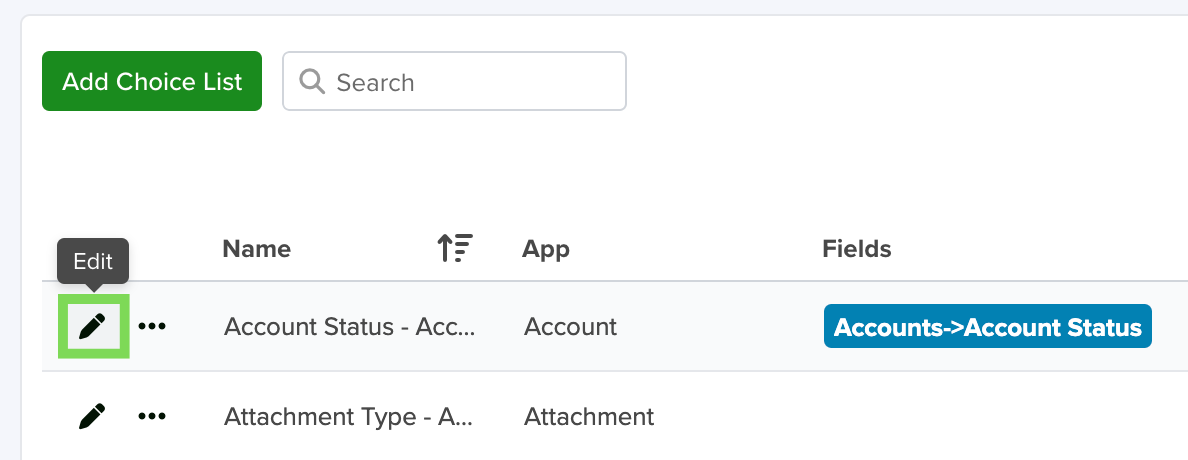Click the App column header

(x=546, y=249)
